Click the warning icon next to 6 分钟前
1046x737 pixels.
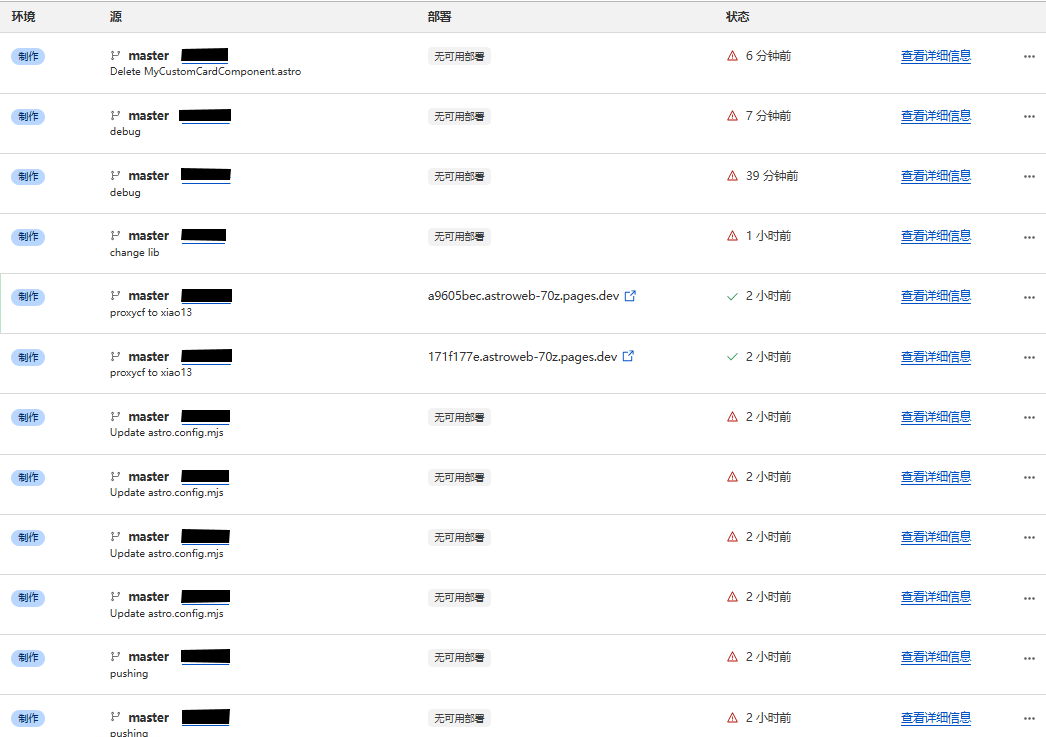pos(732,56)
